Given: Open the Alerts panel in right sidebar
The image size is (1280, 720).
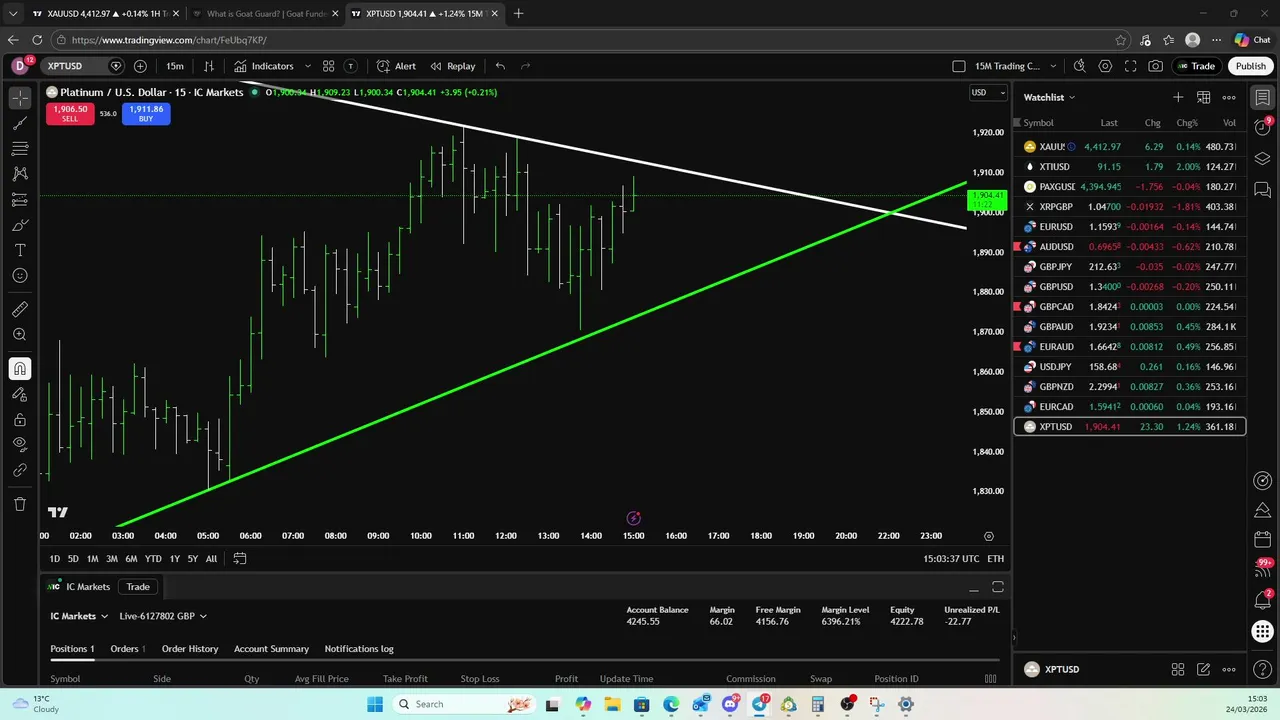Looking at the screenshot, I should pos(1263,128).
